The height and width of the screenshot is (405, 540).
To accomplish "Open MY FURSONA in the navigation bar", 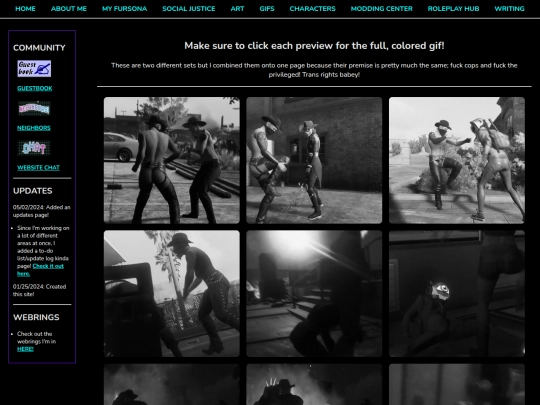I will (124, 9).
